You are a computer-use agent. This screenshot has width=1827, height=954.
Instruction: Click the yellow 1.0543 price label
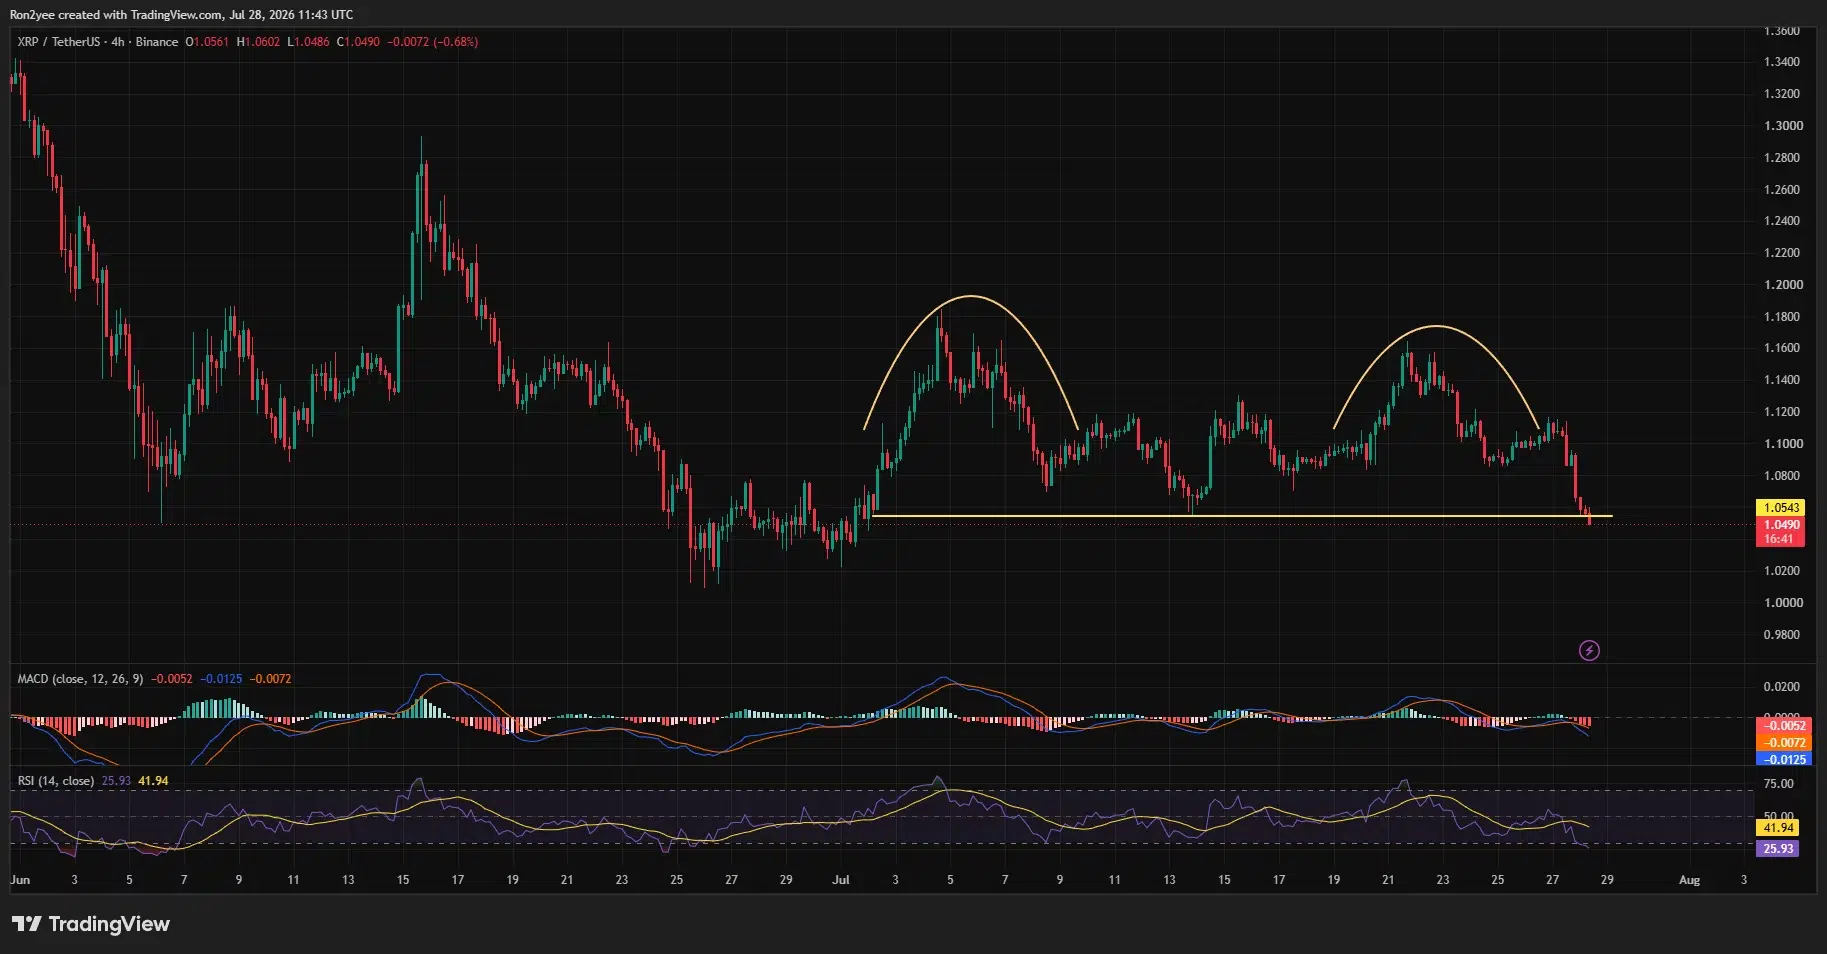click(1781, 508)
